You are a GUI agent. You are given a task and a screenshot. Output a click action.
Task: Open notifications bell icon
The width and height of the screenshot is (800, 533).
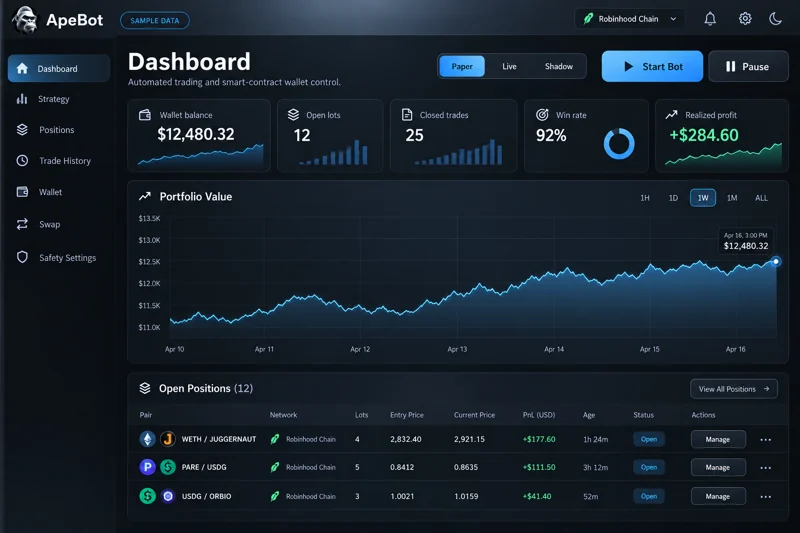(710, 19)
